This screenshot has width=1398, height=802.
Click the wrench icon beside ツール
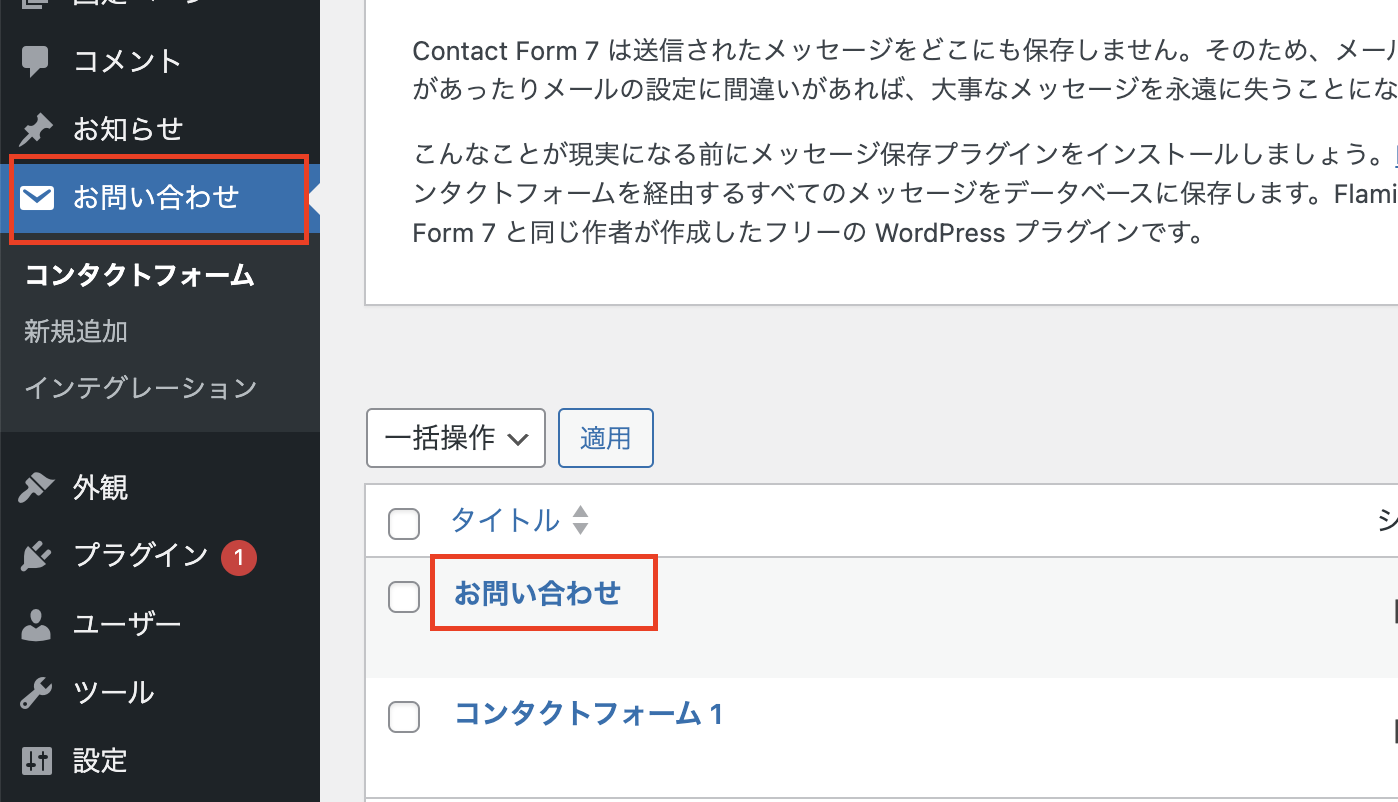click(36, 693)
